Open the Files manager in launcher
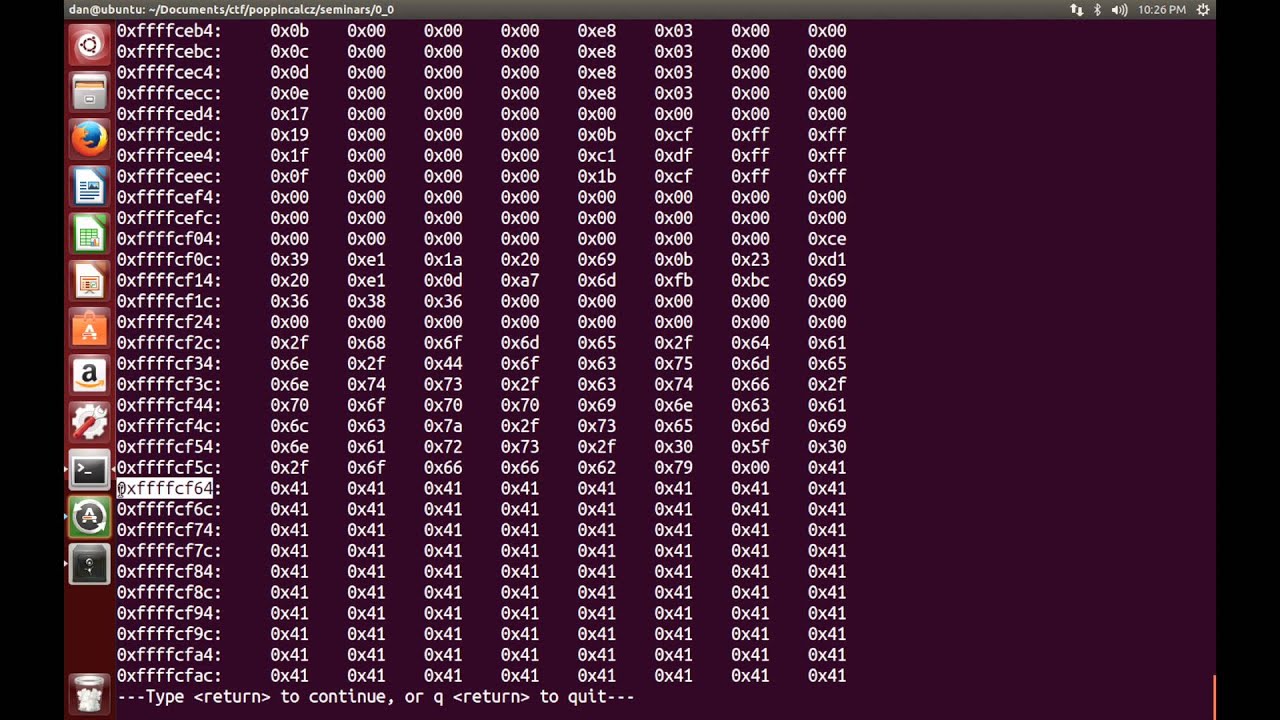The height and width of the screenshot is (720, 1280). [x=89, y=92]
